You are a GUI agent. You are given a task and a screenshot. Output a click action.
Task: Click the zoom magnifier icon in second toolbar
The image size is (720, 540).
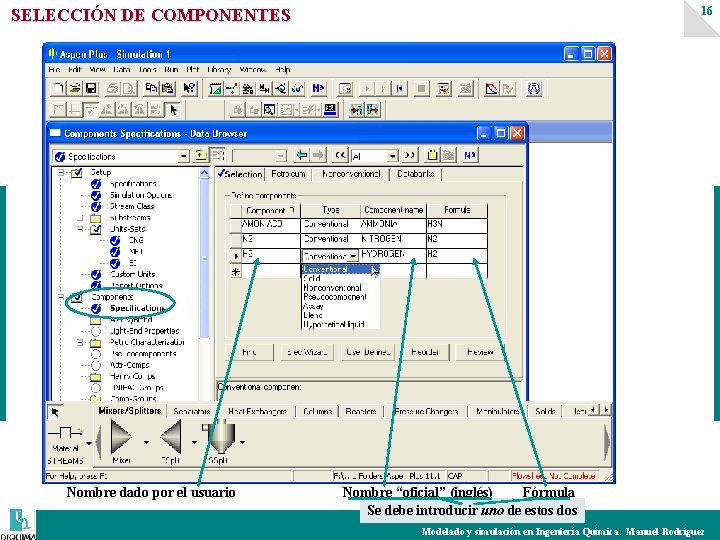point(270,110)
